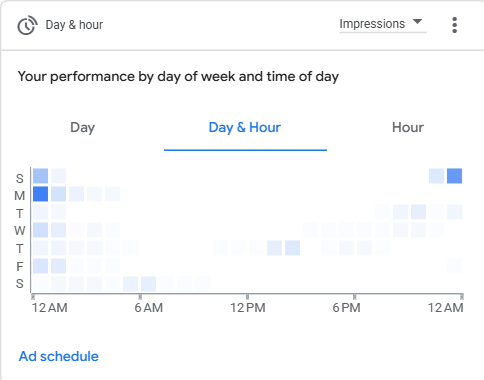Click the Monday 1 AM heatmap cell
The width and height of the screenshot is (484, 380).
58,194
